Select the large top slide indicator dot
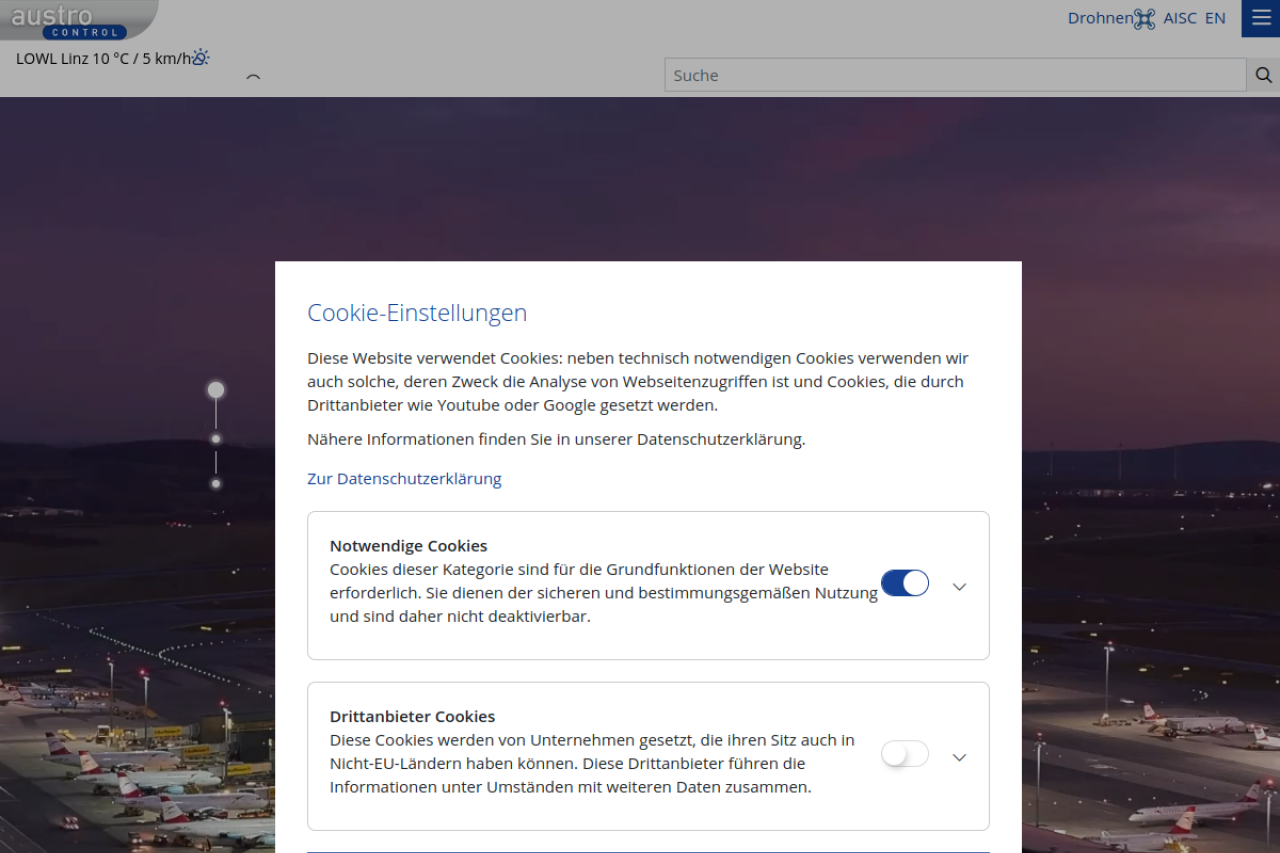 (216, 390)
